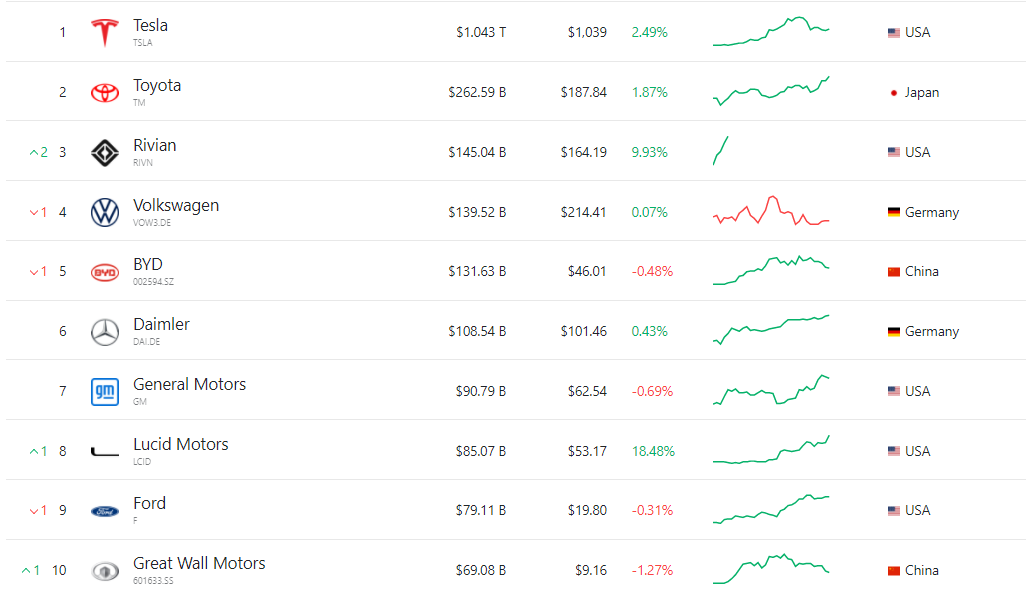Click the Japan flag country label

point(914,93)
